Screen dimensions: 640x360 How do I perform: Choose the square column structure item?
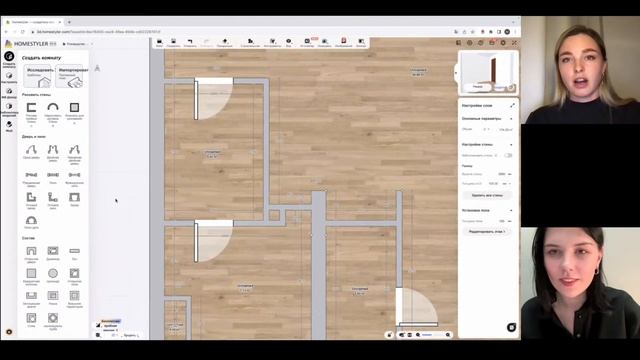point(31,273)
